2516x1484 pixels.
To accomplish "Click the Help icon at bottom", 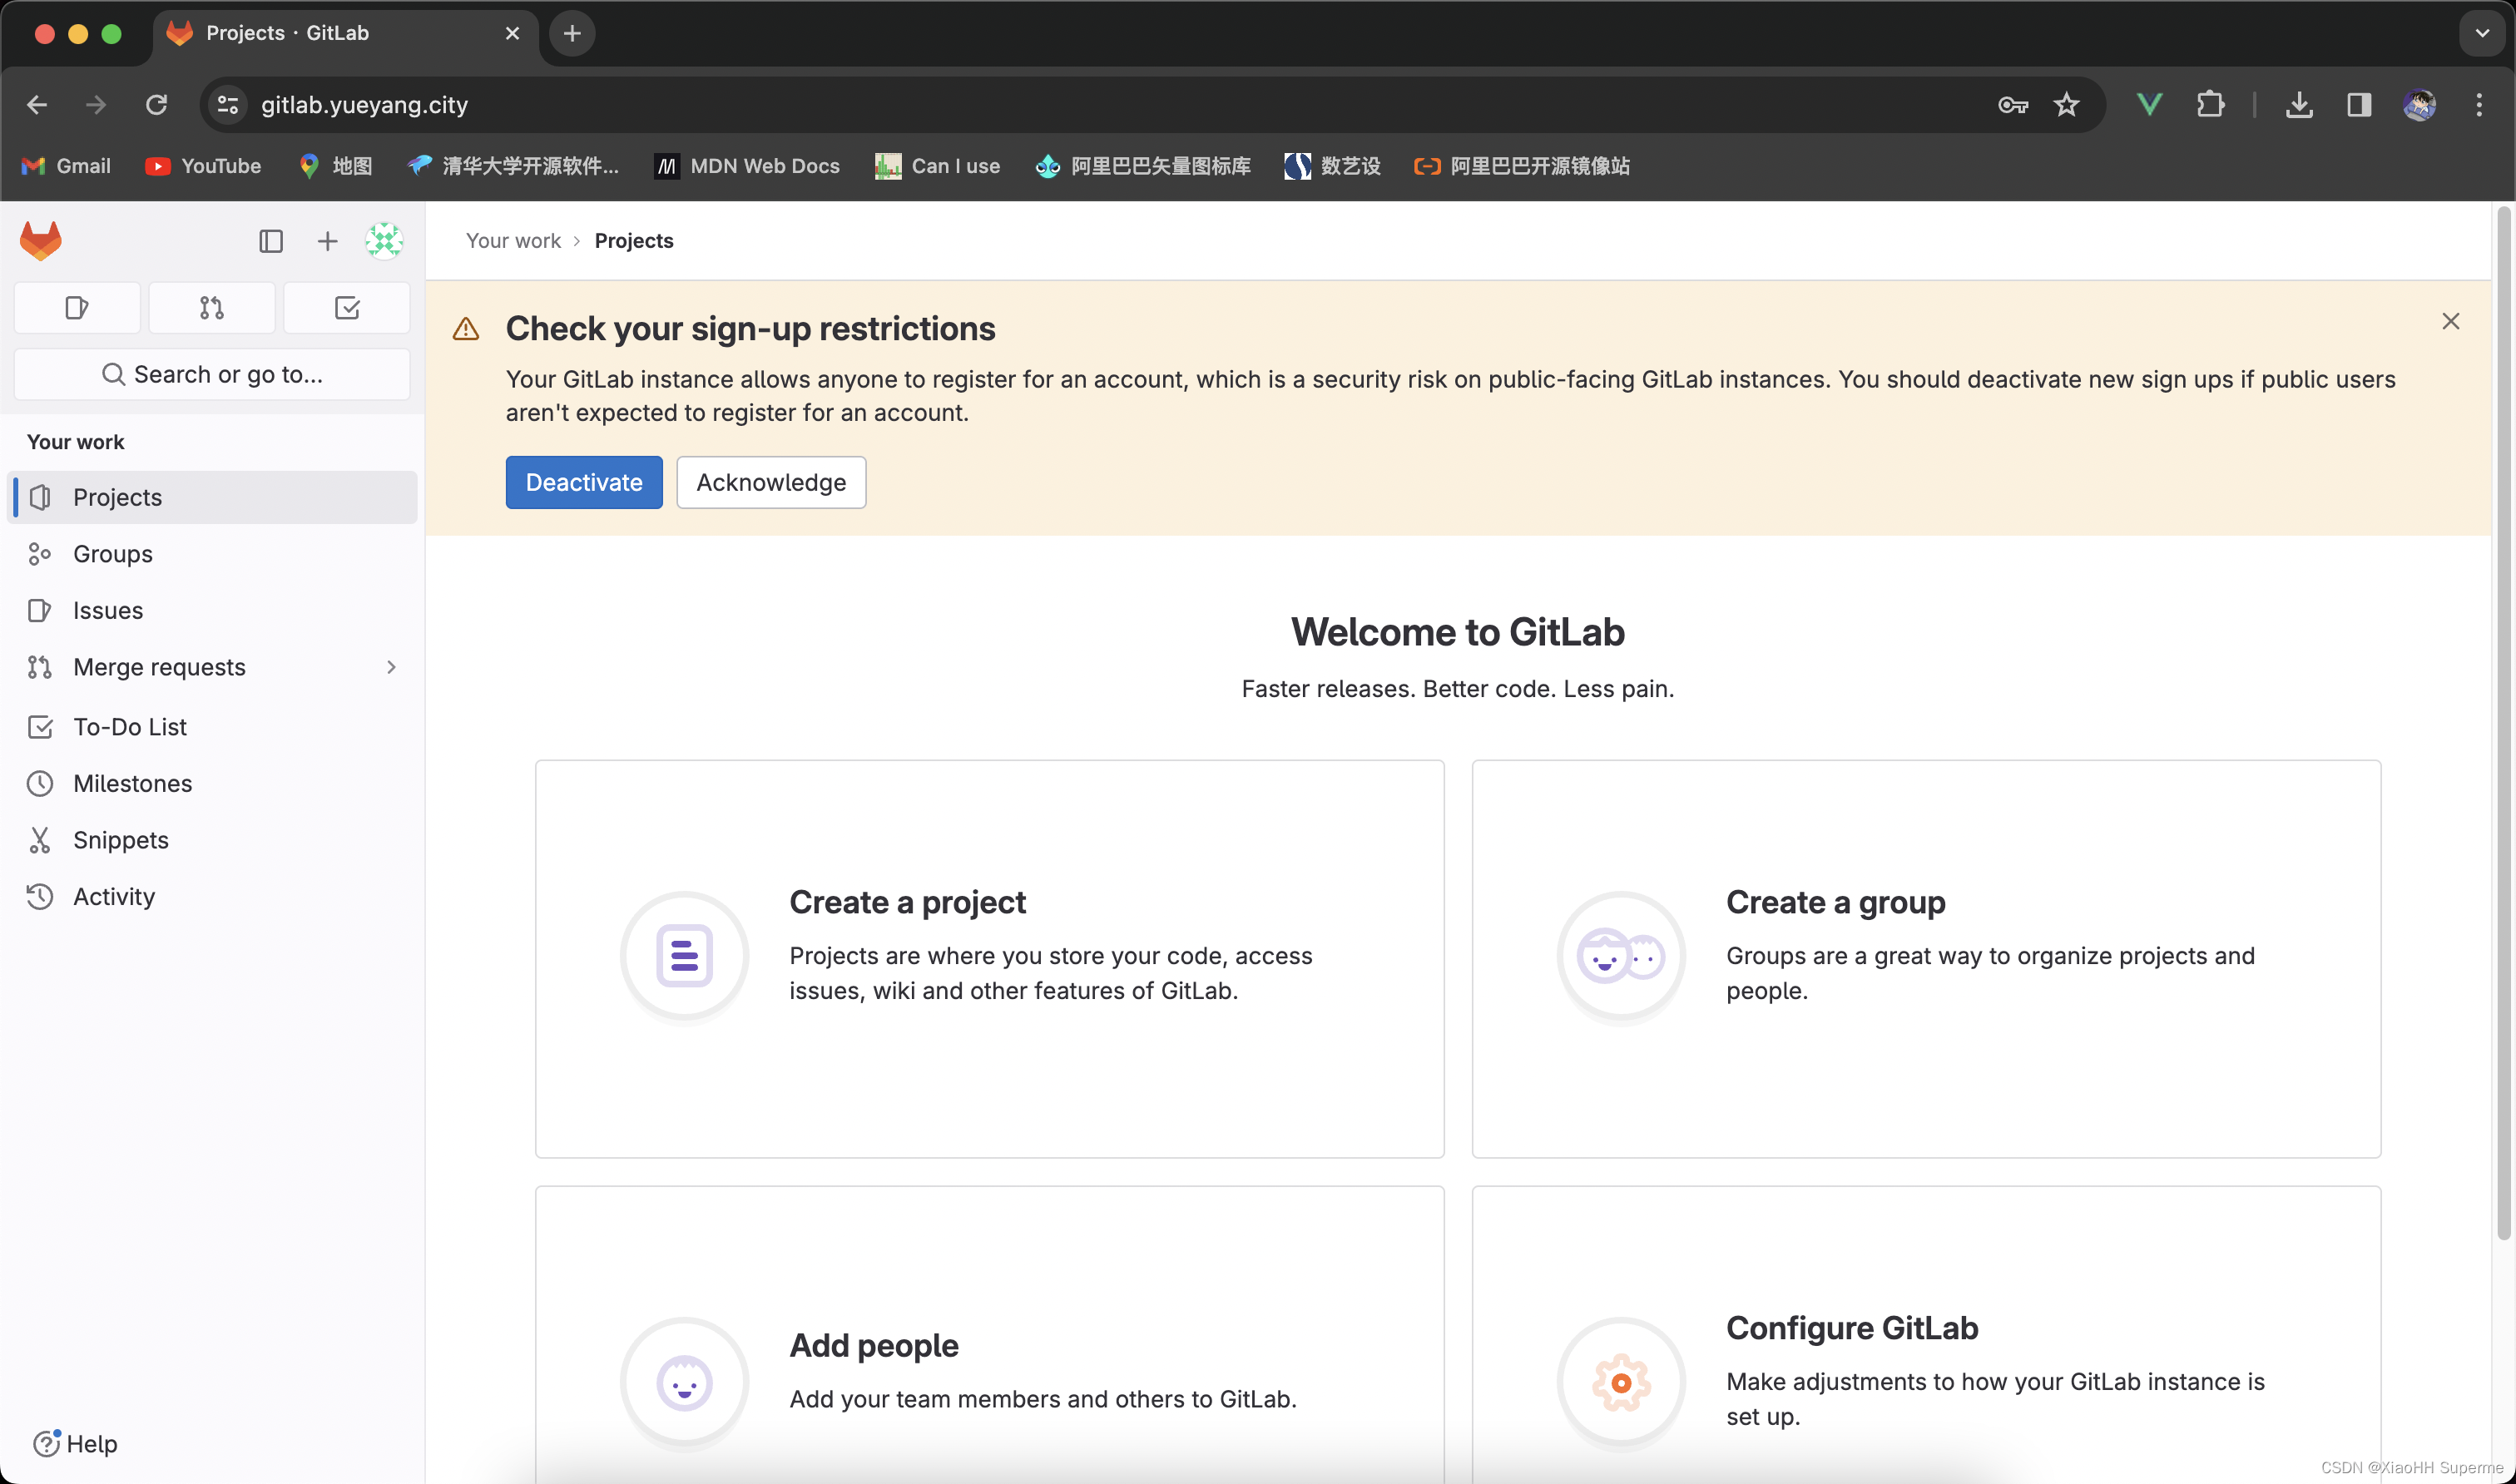I will [x=46, y=1443].
